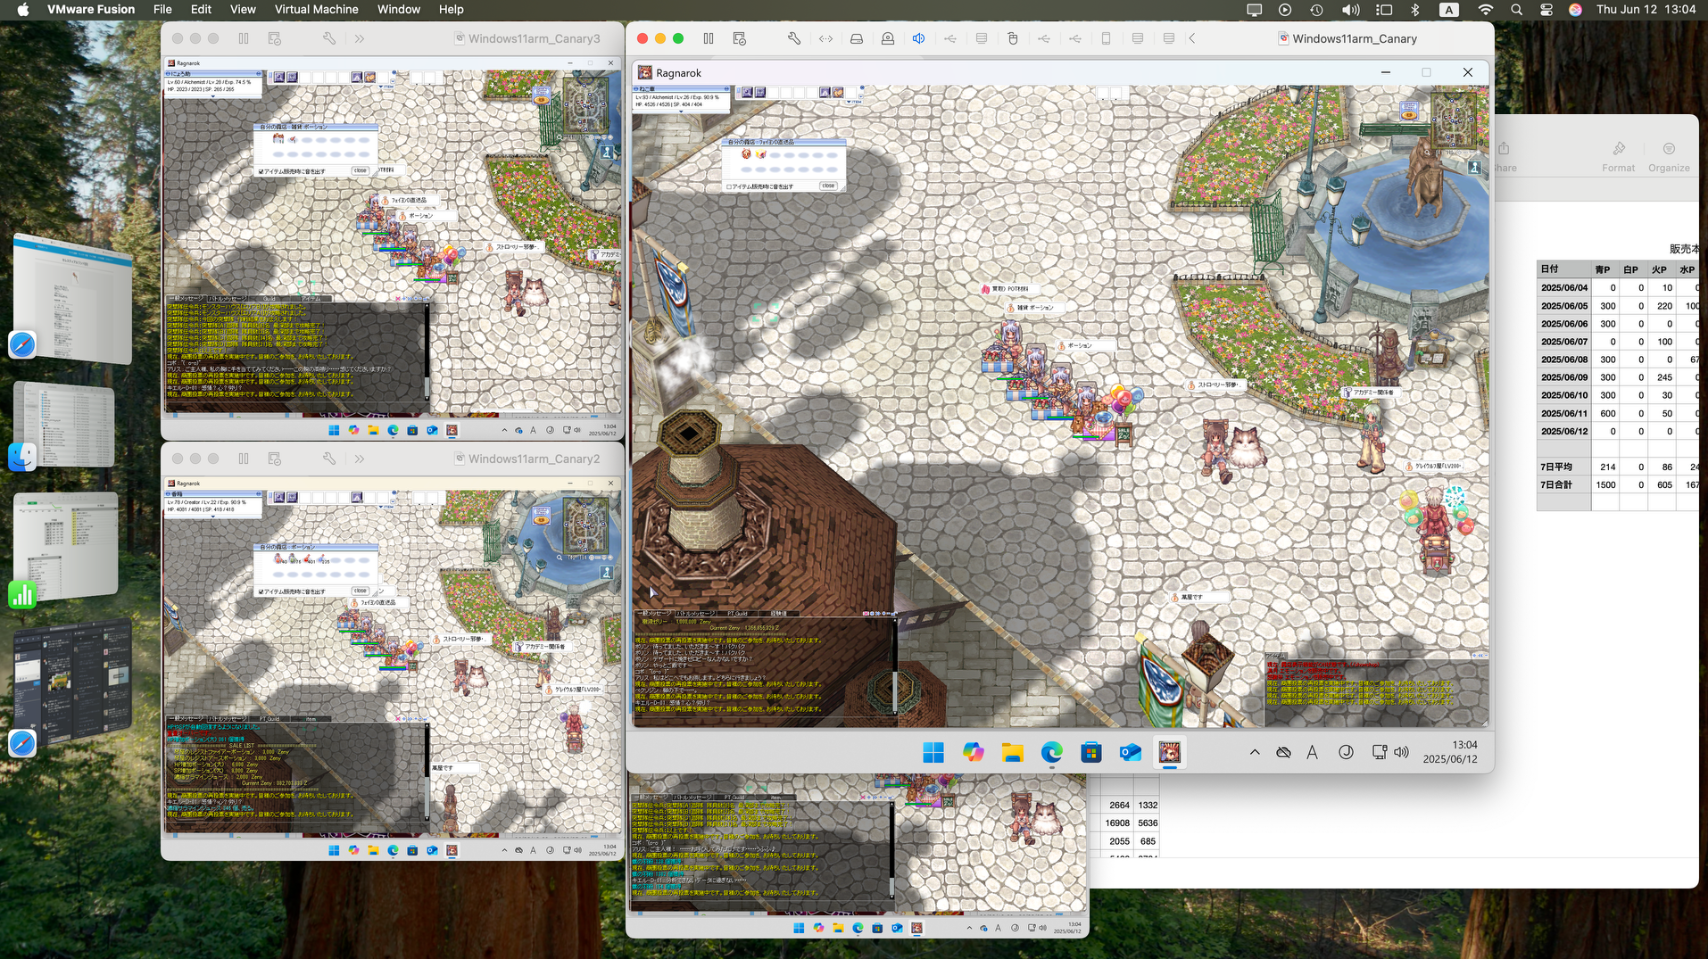Toggle Stage Manager icon in macOS menu bar
The width and height of the screenshot is (1708, 959).
point(1384,9)
